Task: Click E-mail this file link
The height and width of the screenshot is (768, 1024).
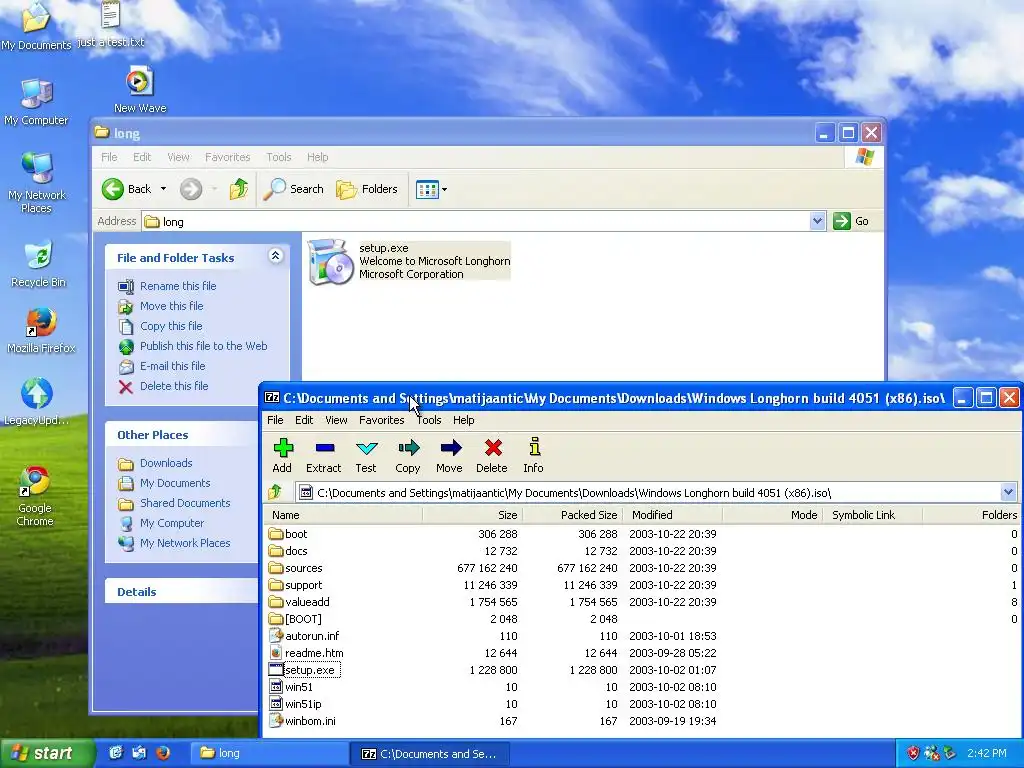Action: pyautogui.click(x=172, y=366)
